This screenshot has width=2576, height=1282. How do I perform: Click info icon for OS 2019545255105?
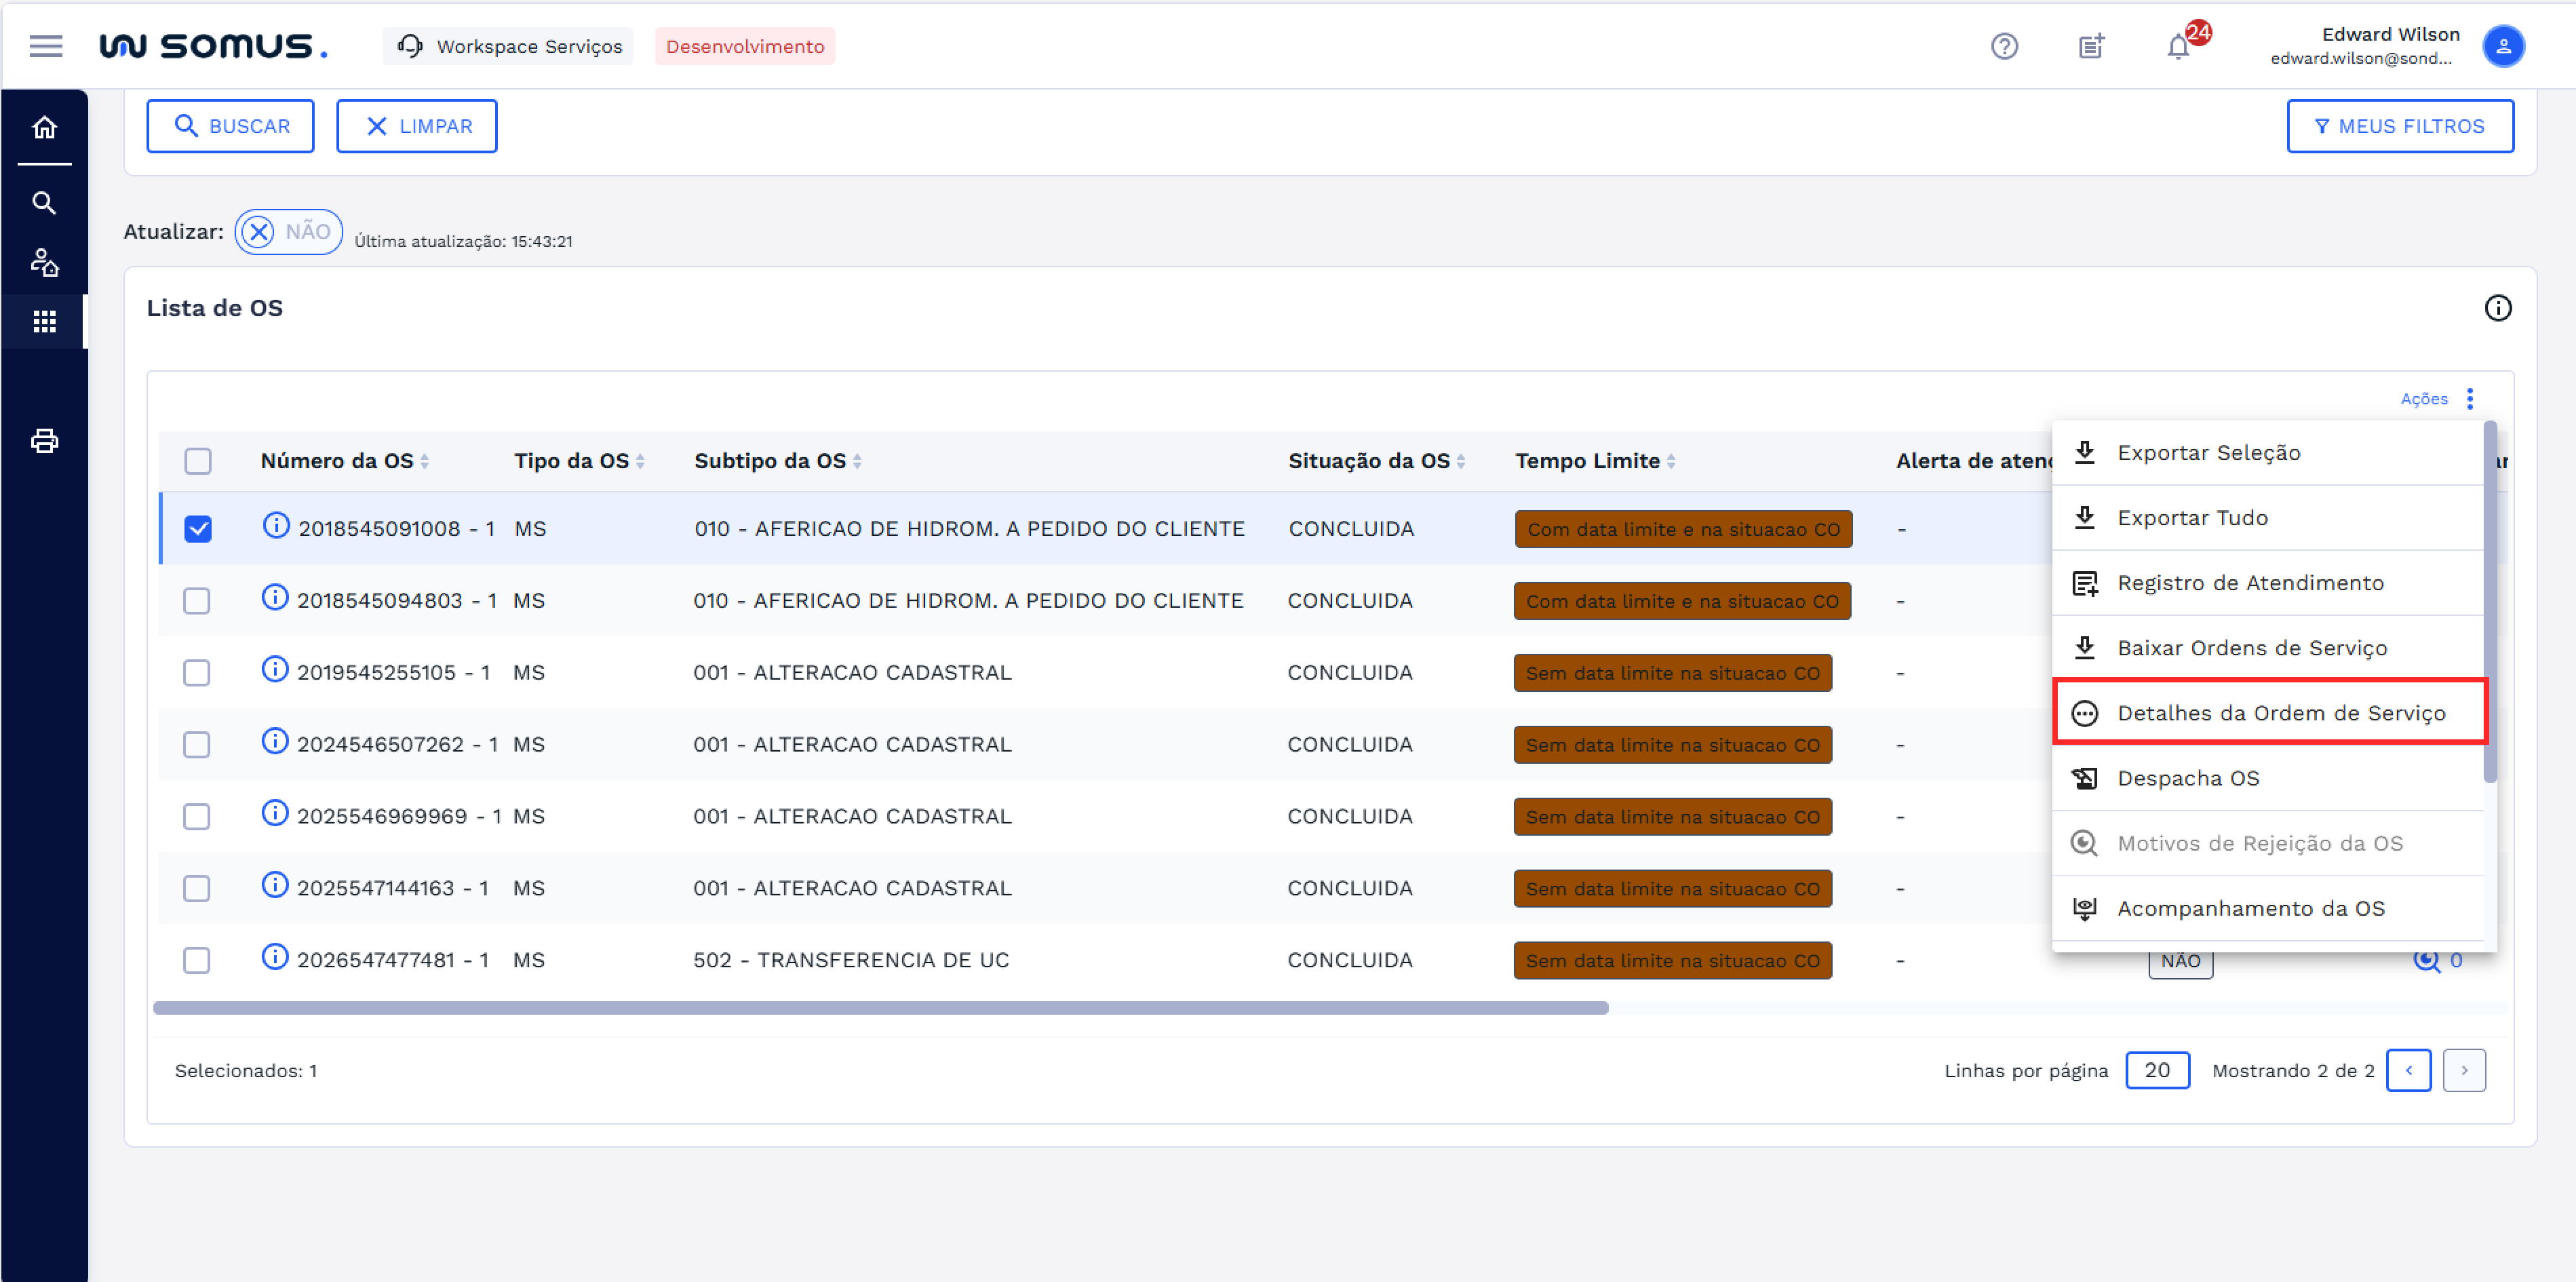275,669
